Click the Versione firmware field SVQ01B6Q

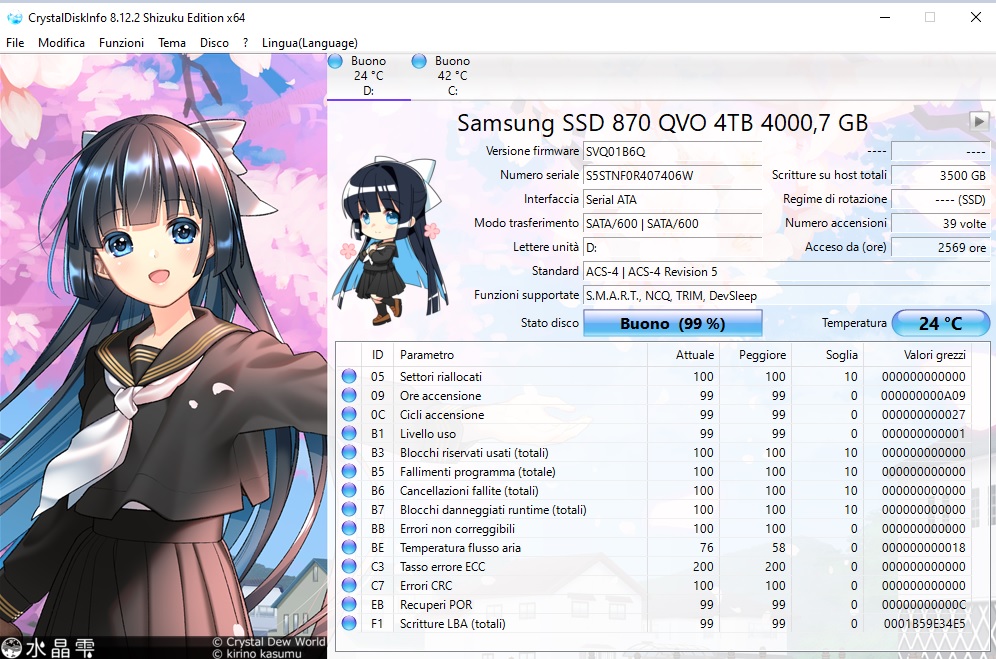coord(672,151)
